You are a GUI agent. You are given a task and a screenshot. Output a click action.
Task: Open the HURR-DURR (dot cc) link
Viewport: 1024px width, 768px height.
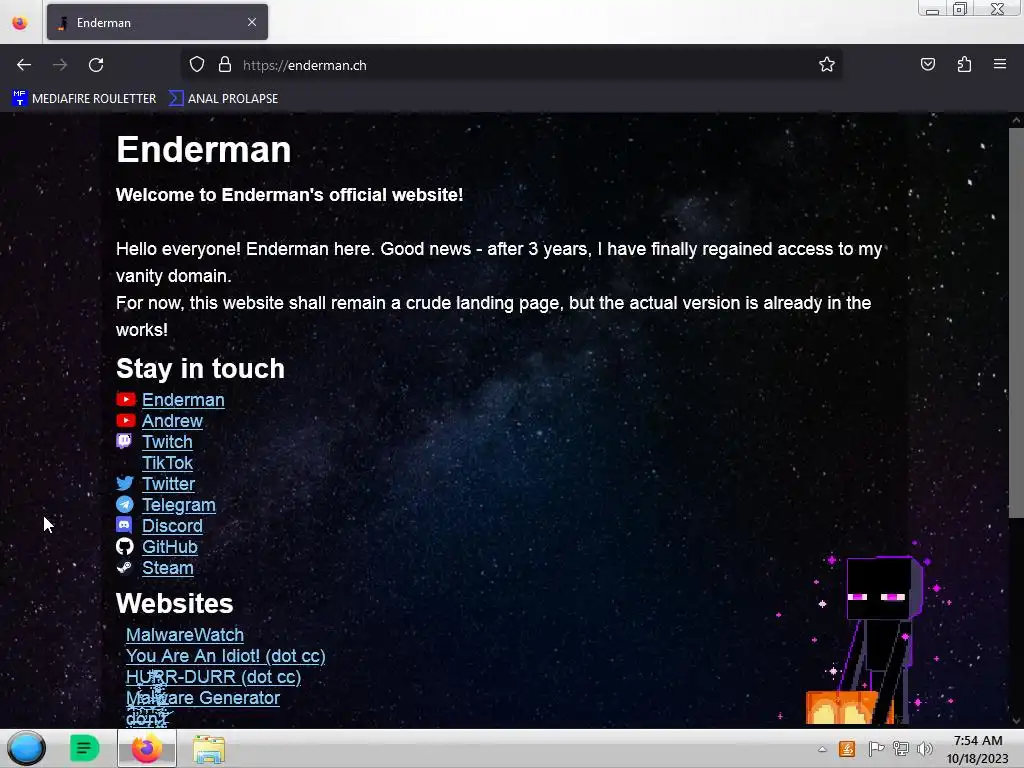click(214, 677)
